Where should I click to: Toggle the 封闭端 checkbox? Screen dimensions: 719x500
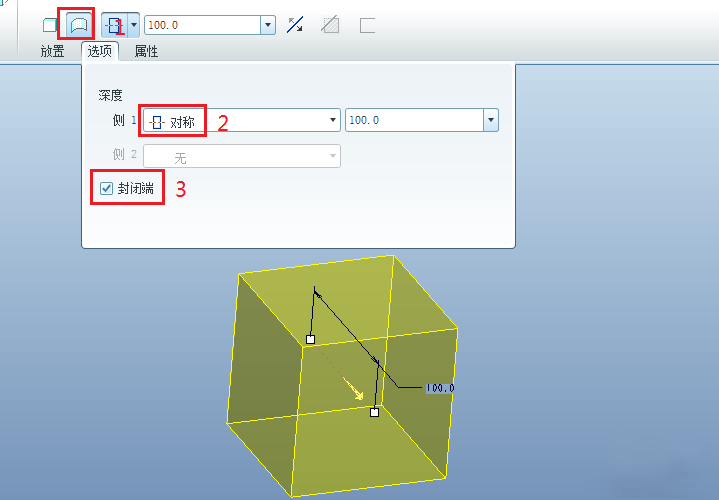106,188
